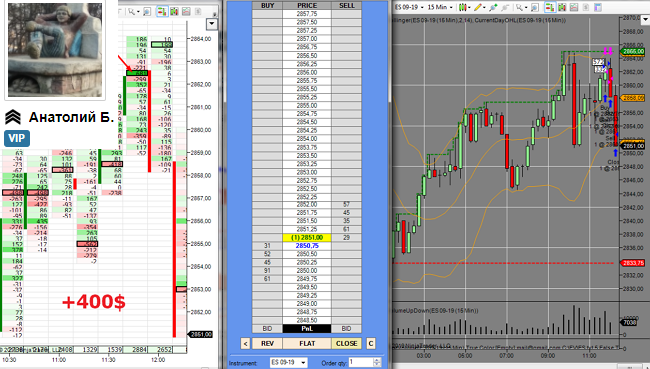The height and width of the screenshot is (369, 650).
Task: Open the ES 09-19 instrument dropdown on chart
Action: pyautogui.click(x=410, y=7)
